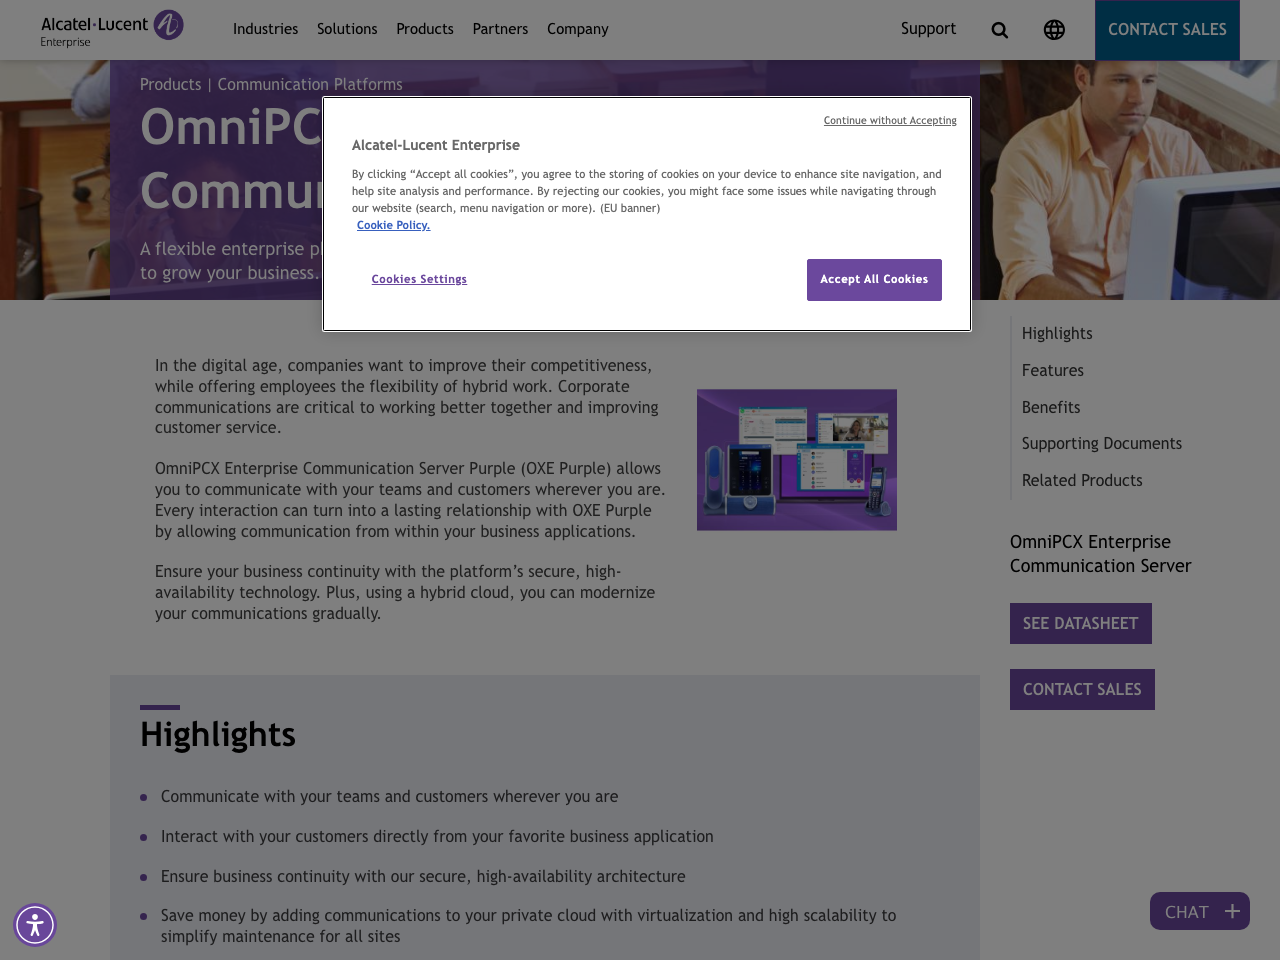Image resolution: width=1280 pixels, height=960 pixels.
Task: Click the OXE Purple product image
Action: pyautogui.click(x=796, y=459)
